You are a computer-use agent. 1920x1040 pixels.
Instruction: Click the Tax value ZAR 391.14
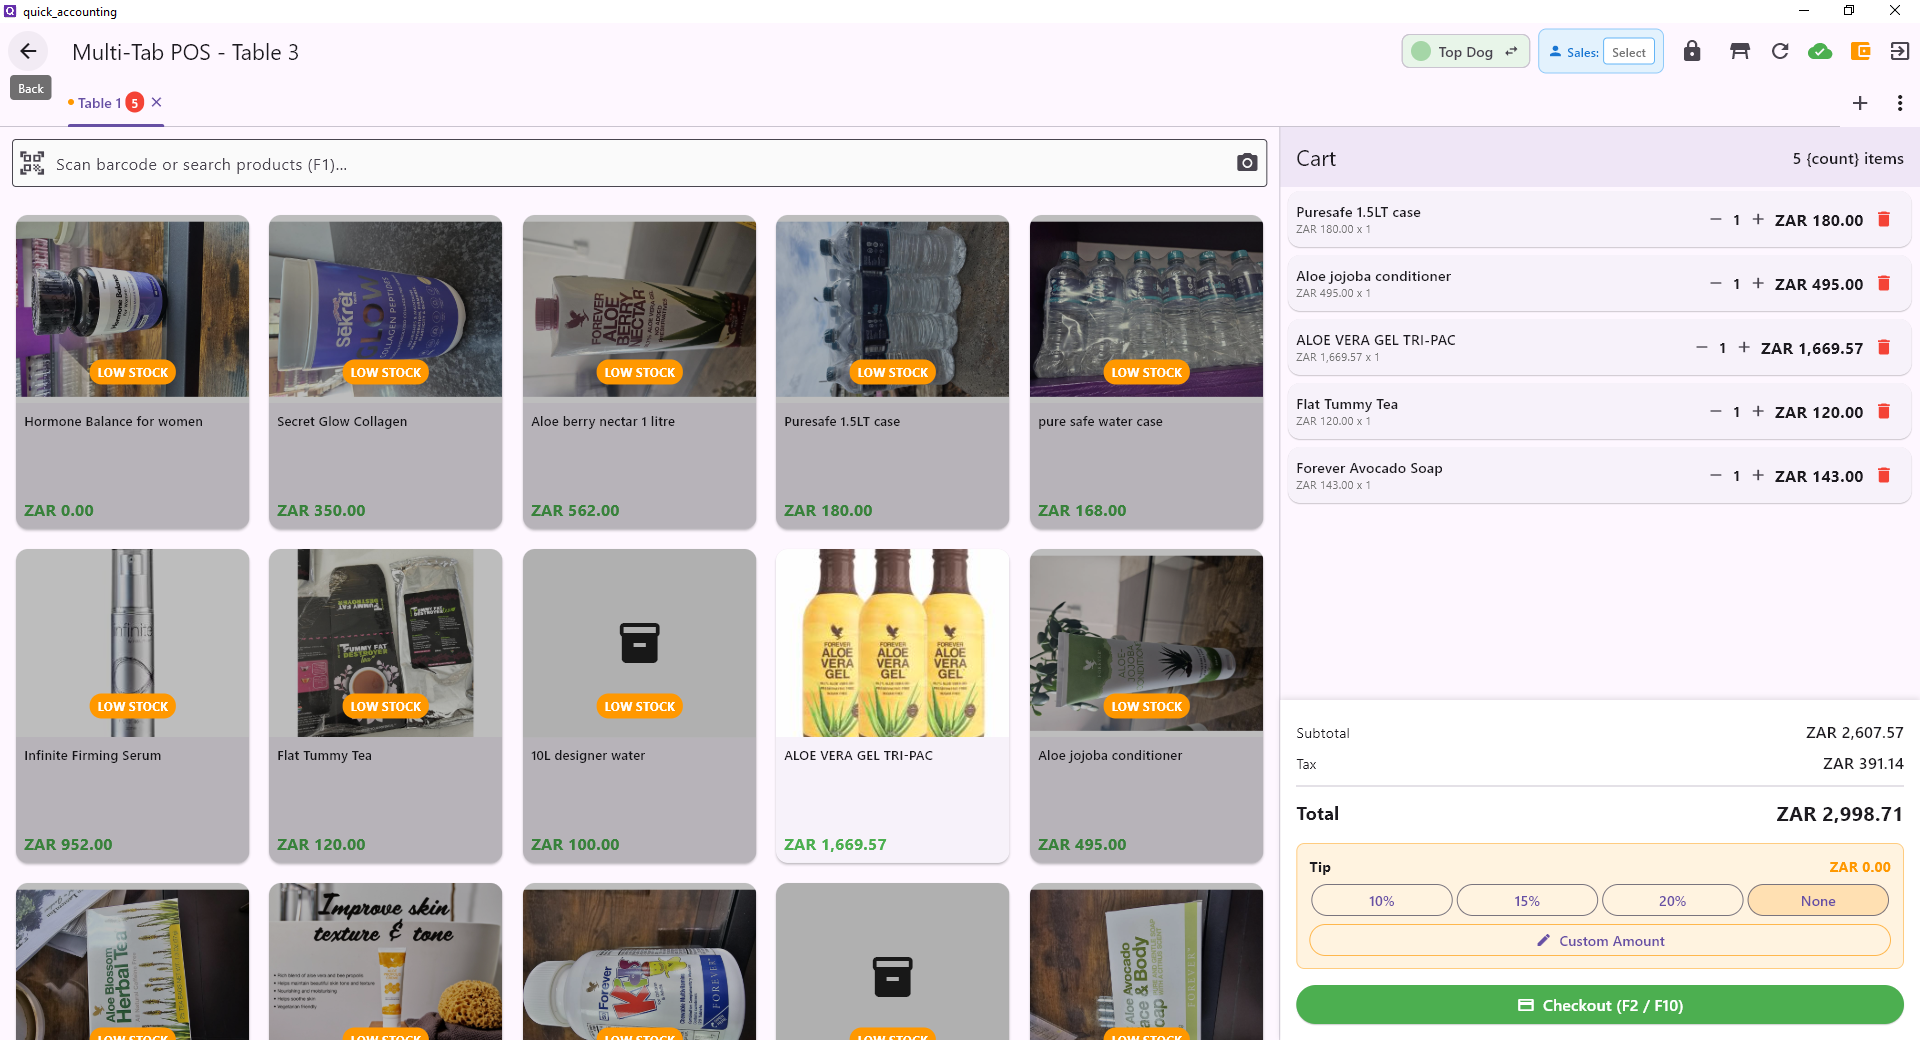pos(1863,763)
